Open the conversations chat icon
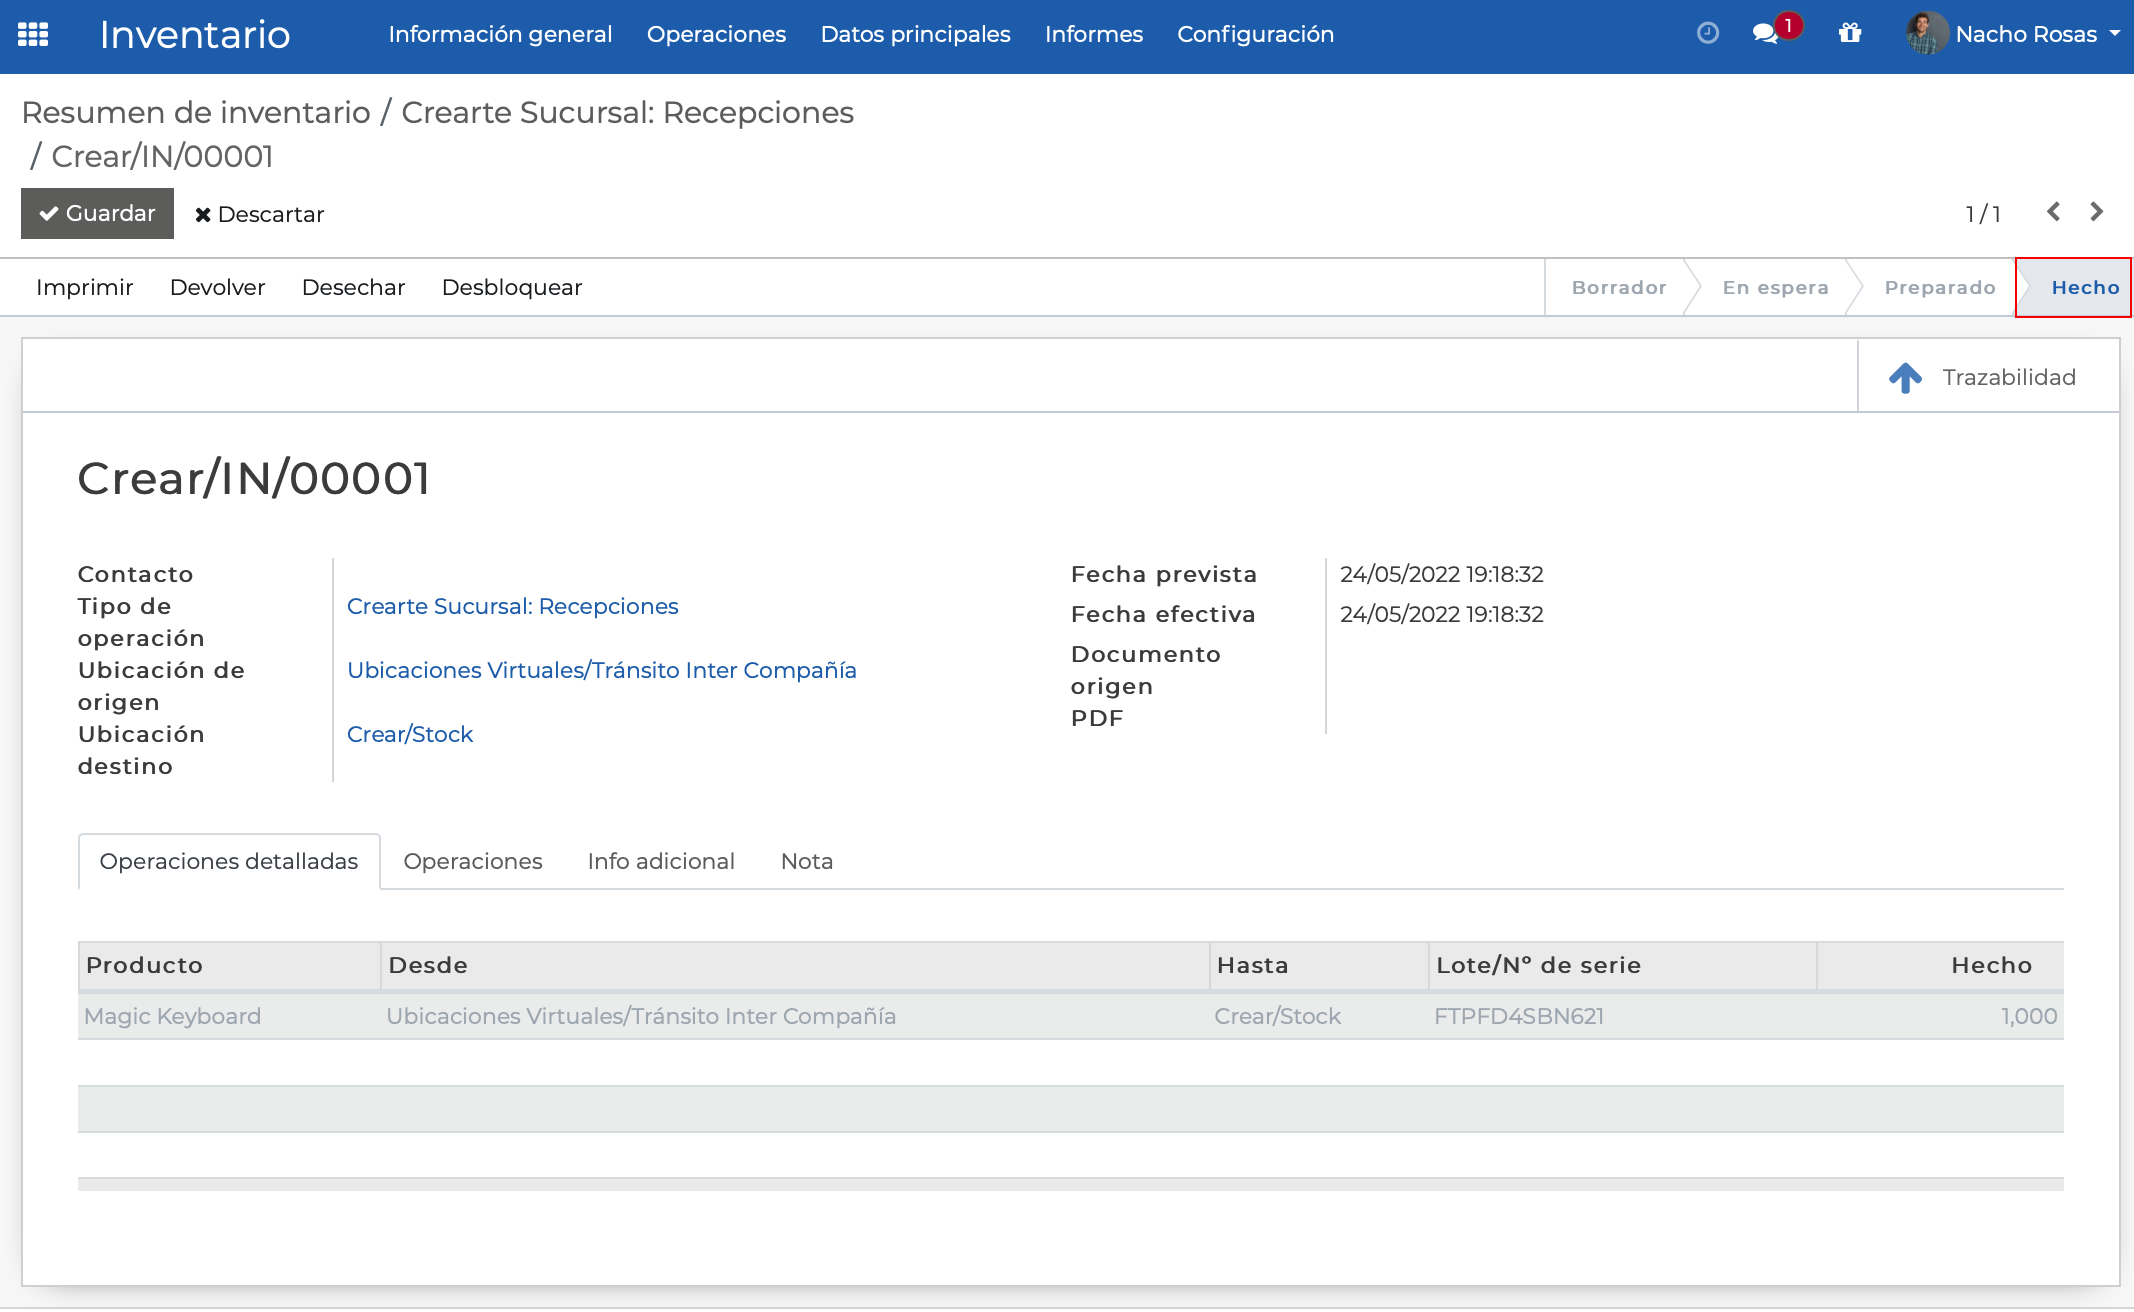Viewport: 2134px width, 1312px height. point(1766,34)
